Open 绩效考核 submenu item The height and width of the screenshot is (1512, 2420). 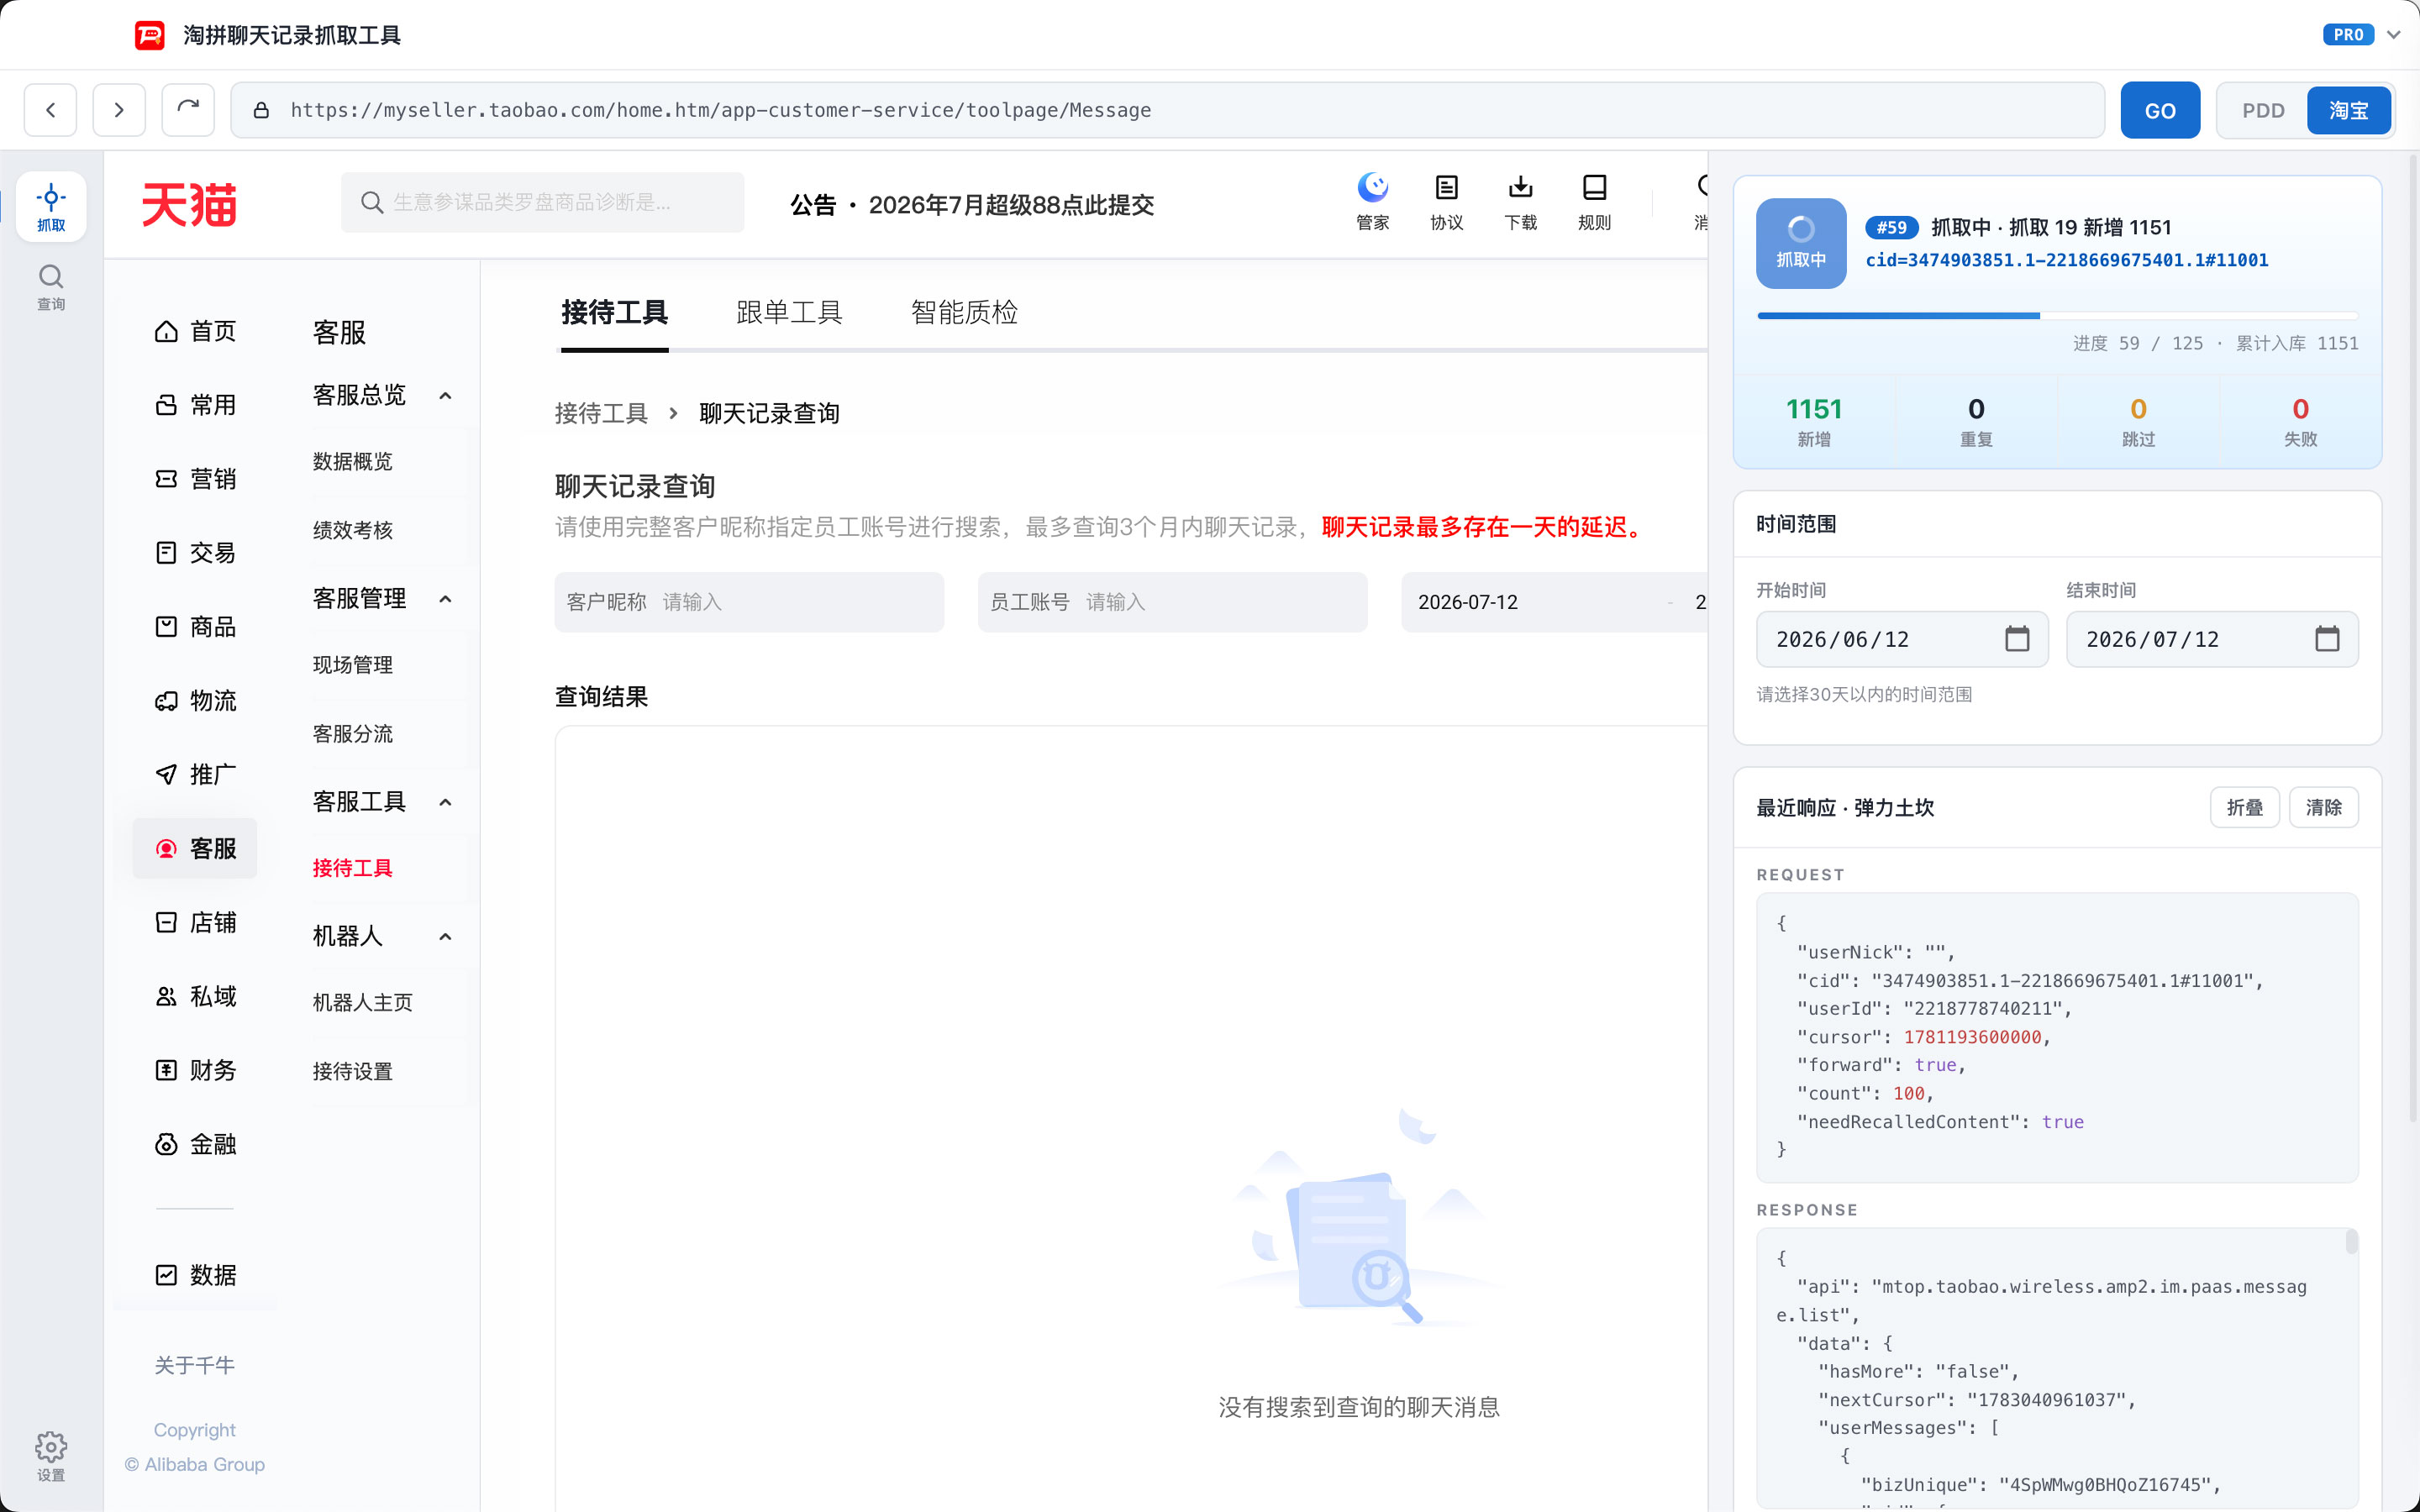[352, 530]
